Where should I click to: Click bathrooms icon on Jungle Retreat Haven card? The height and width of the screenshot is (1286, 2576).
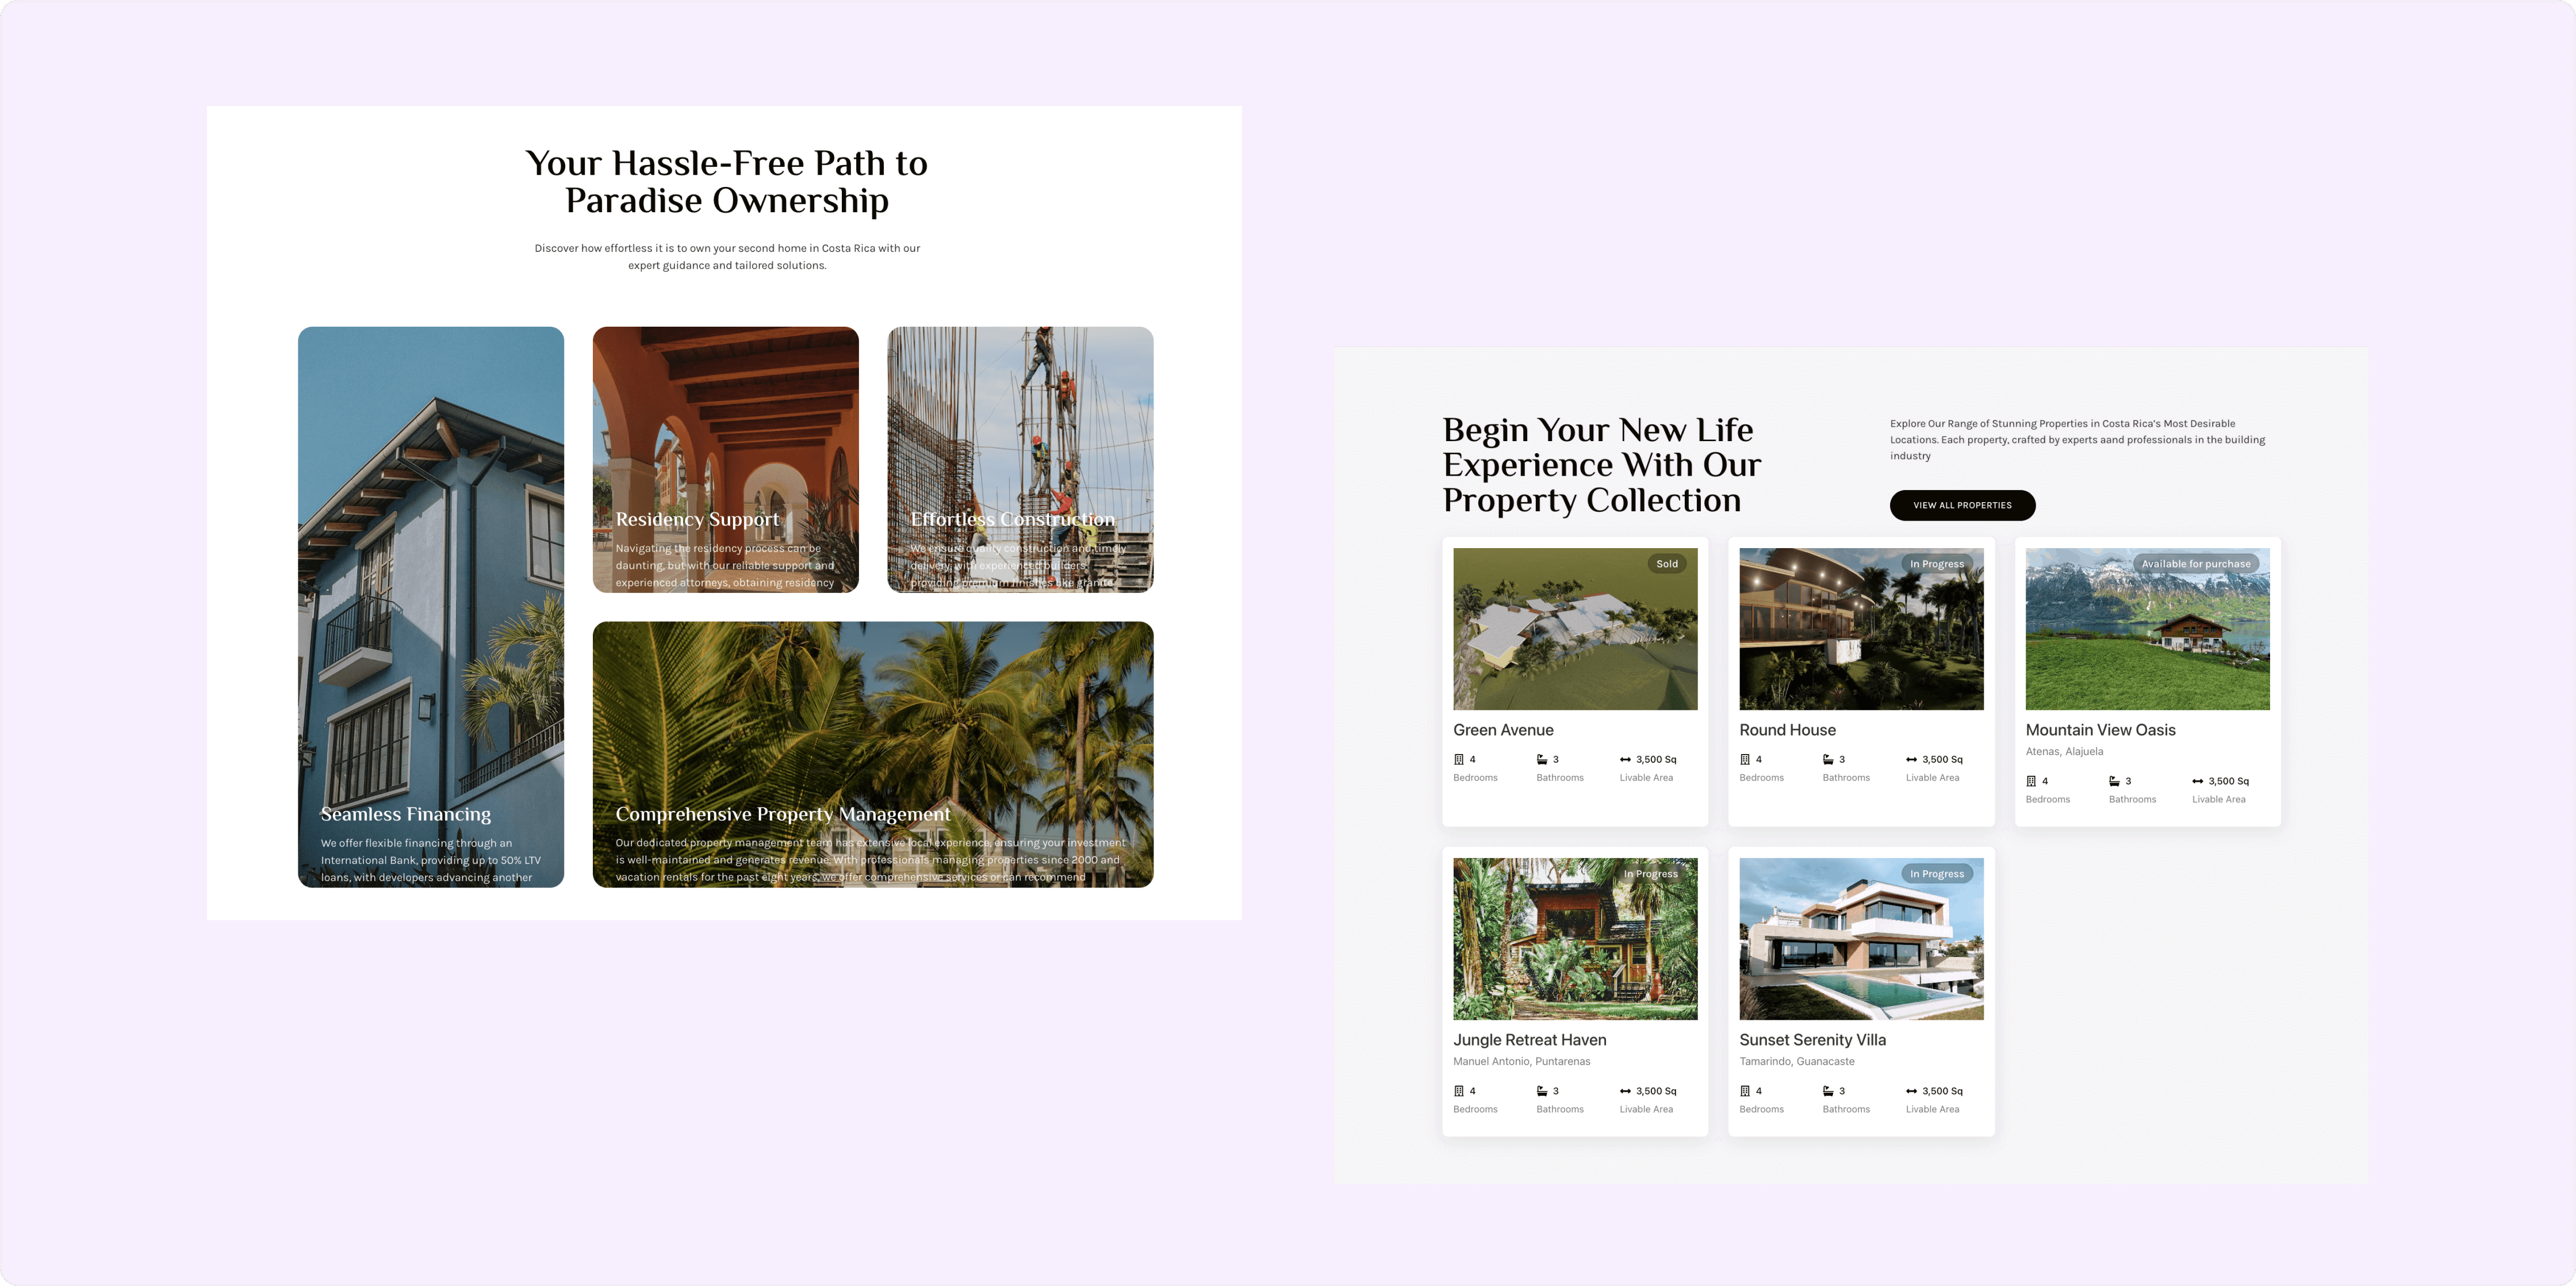[x=1542, y=1091]
